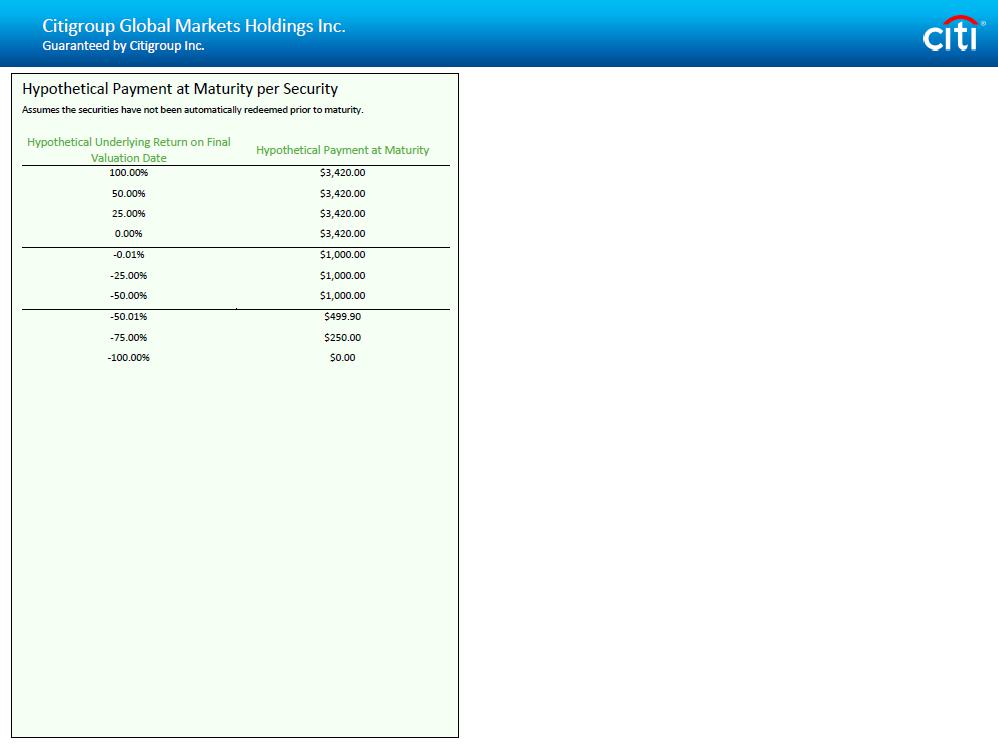Image resolution: width=998 pixels, height=751 pixels.
Task: Click the 50.00% return cell
Action: 129,193
